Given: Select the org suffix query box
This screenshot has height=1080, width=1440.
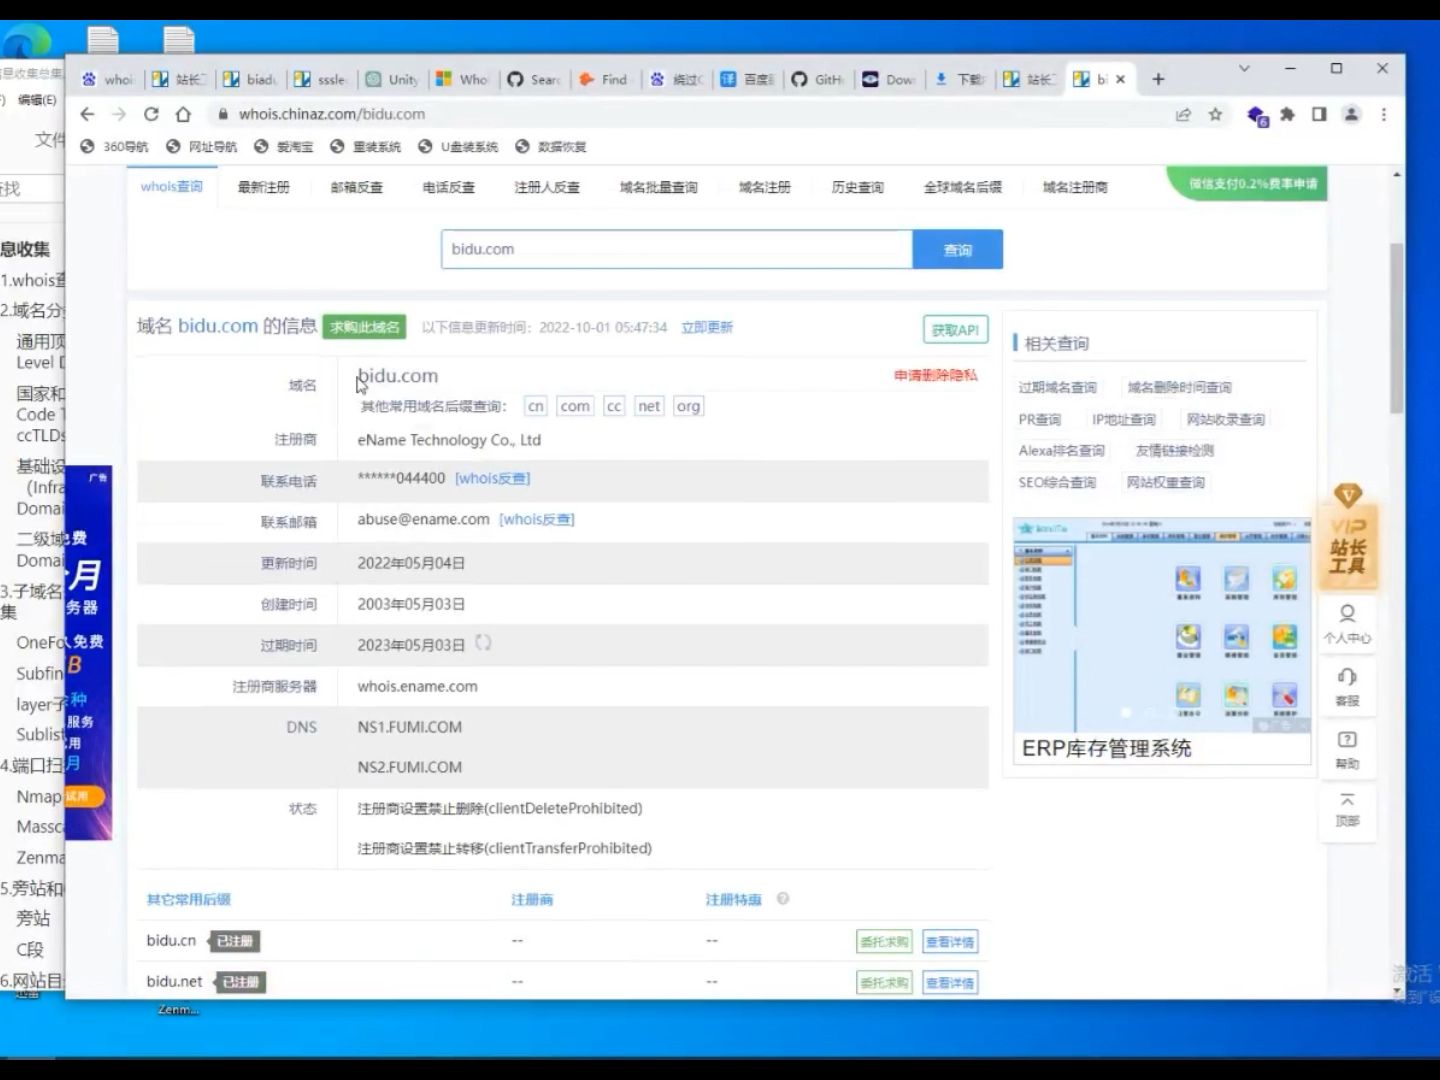Looking at the screenshot, I should pos(688,406).
